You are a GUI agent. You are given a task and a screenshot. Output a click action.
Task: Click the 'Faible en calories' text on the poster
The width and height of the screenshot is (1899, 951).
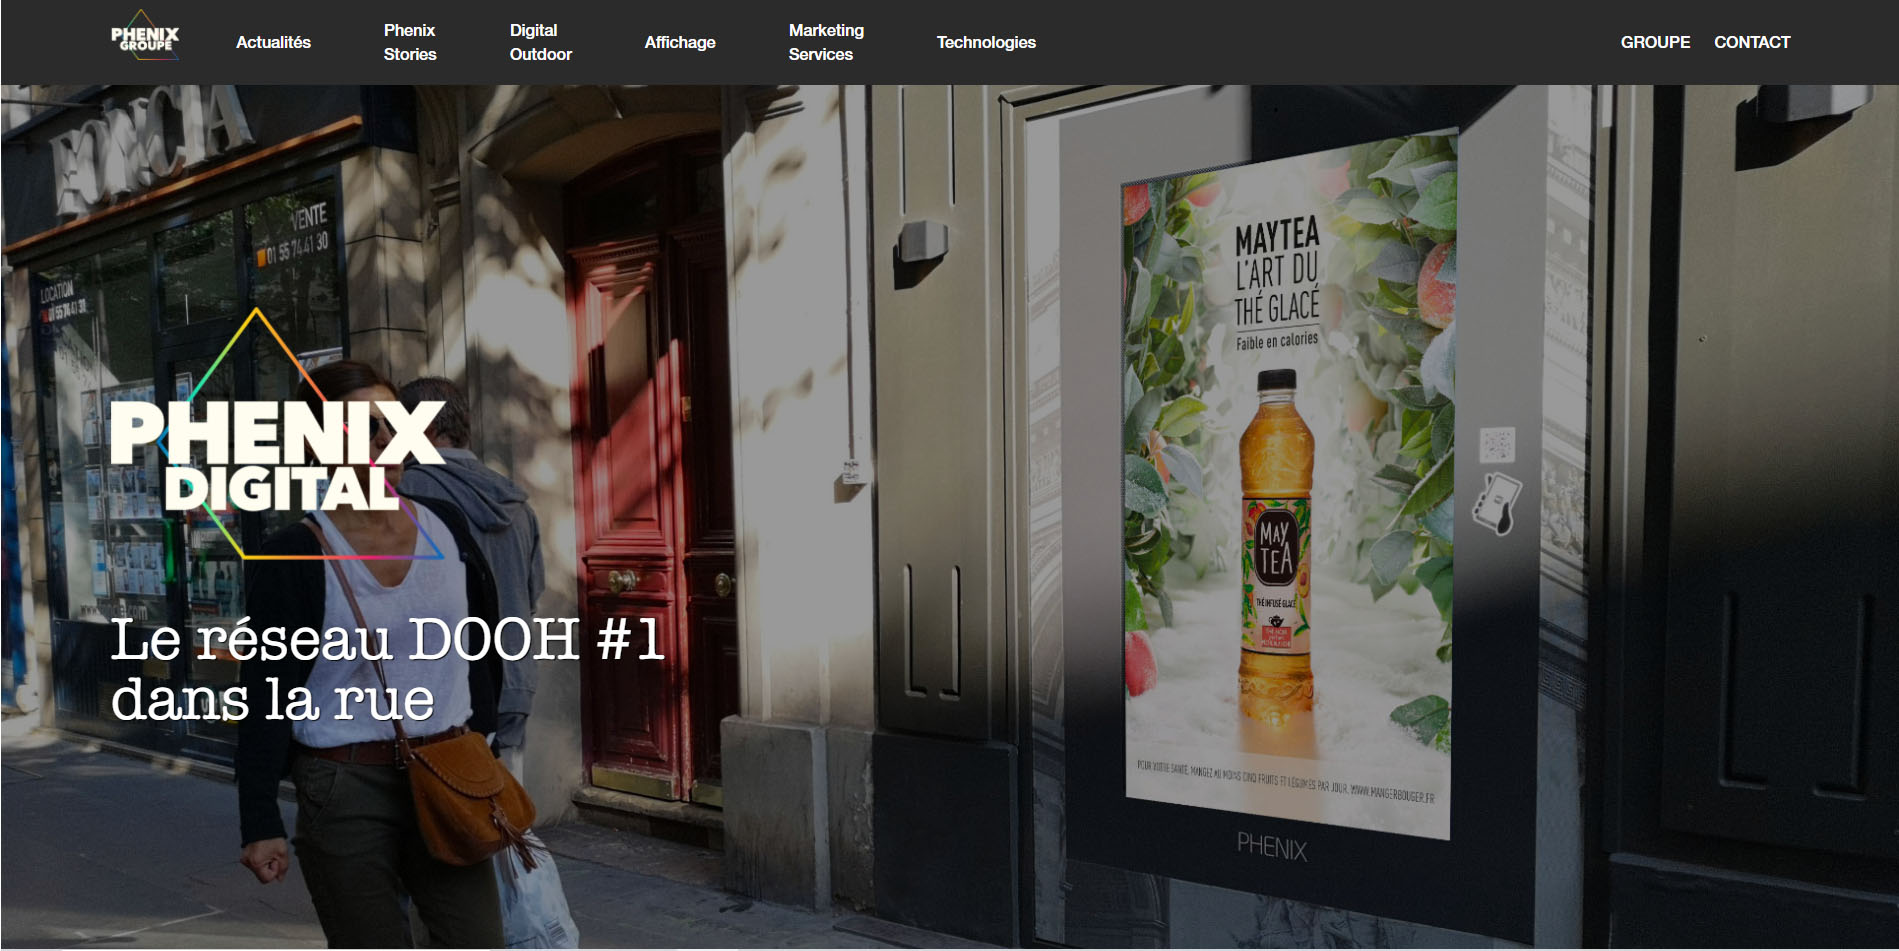[1277, 341]
